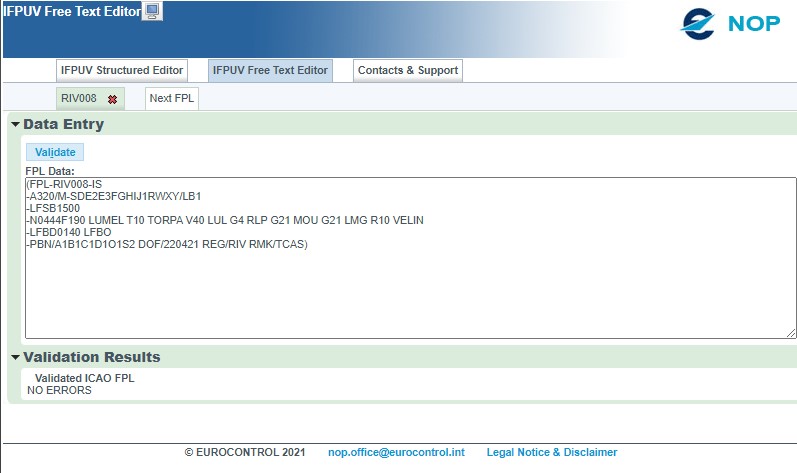Open the Next FPL tab
The image size is (797, 473).
coord(172,98)
